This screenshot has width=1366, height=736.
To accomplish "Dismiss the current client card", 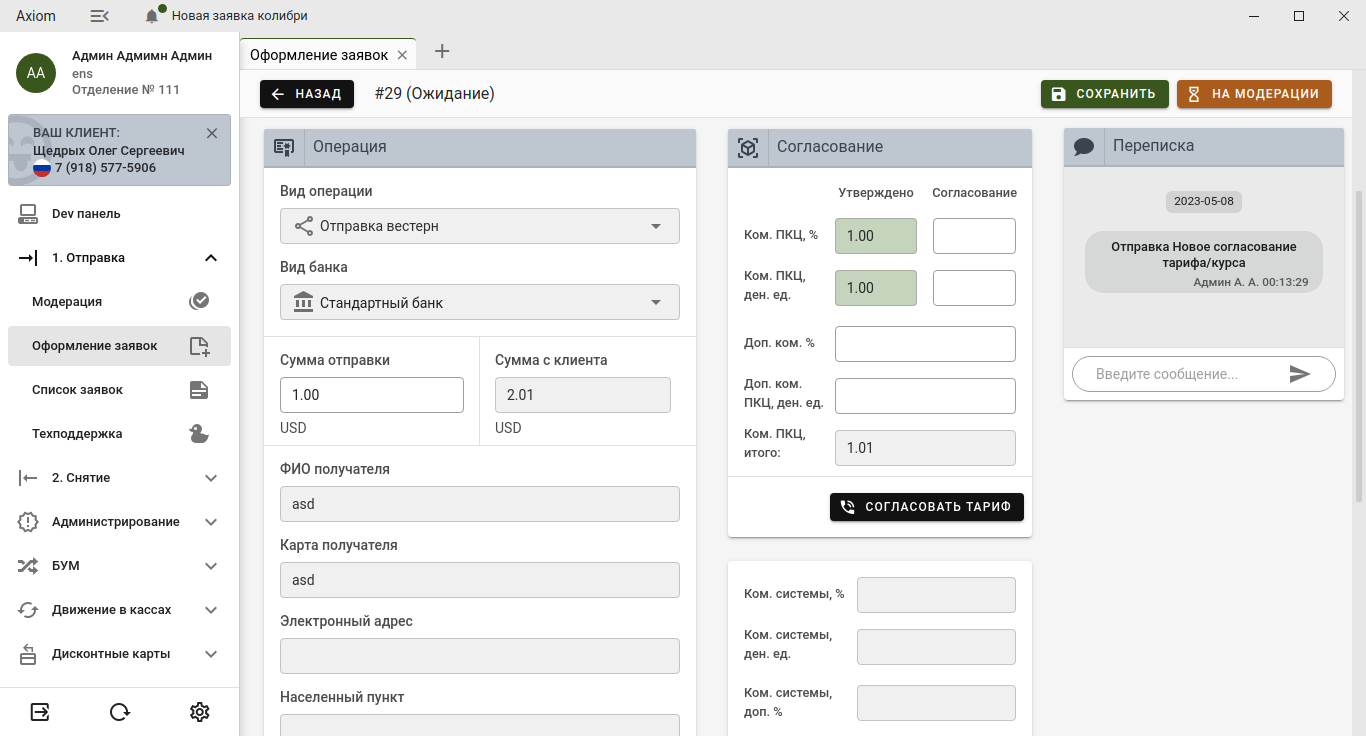I will [x=212, y=133].
